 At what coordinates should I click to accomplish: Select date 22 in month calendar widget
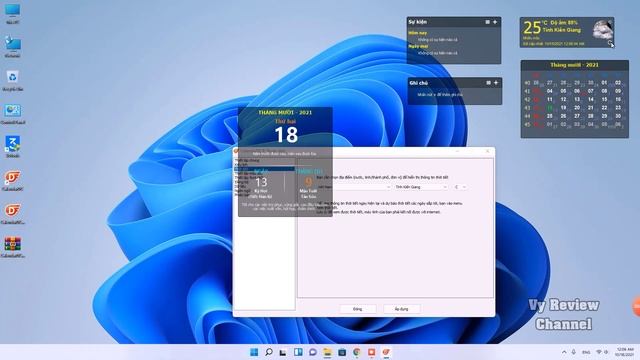pyautogui.click(x=604, y=108)
